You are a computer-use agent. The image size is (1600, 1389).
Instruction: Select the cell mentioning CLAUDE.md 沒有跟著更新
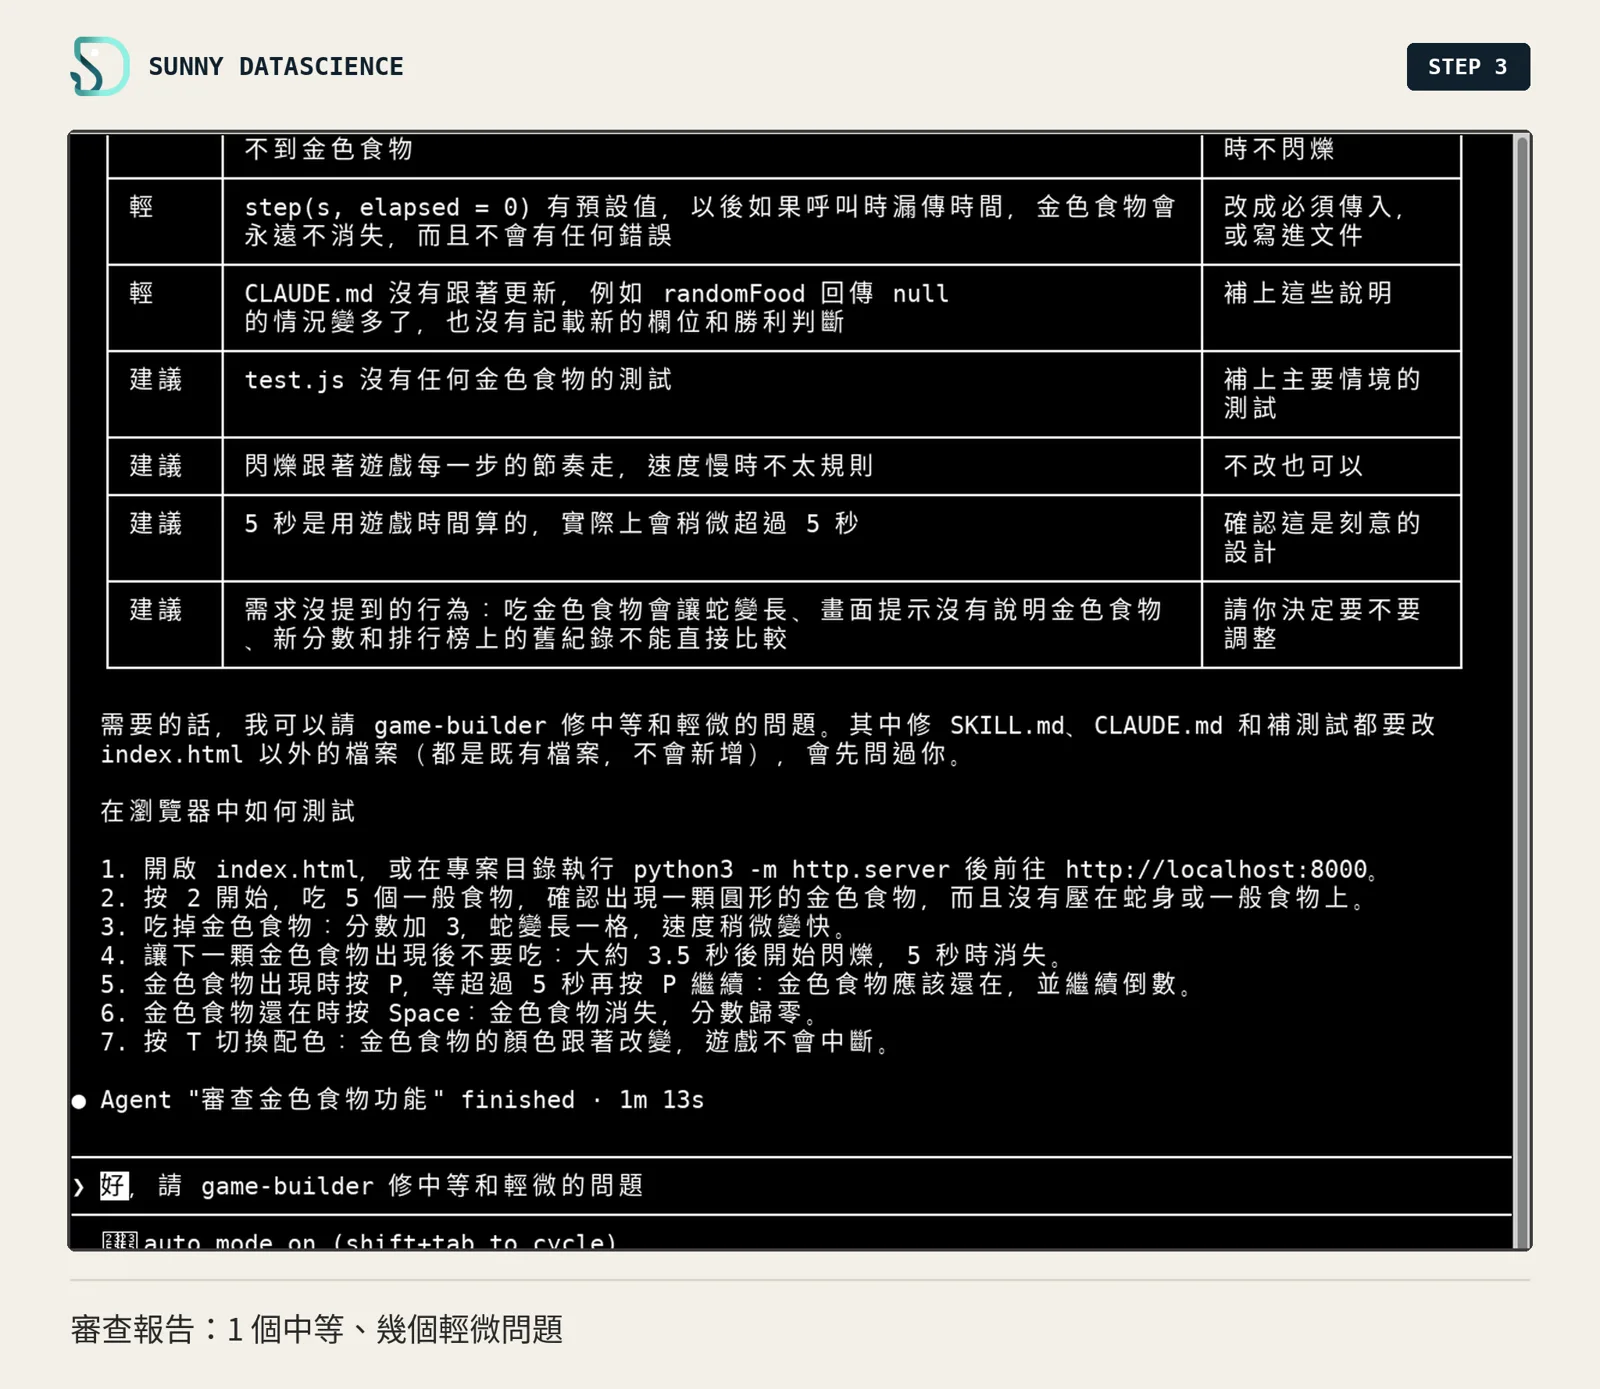pos(712,308)
